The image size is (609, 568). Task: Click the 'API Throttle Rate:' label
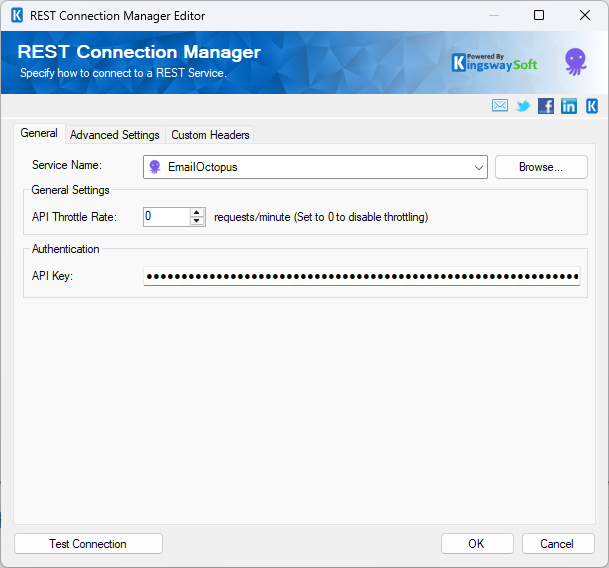(x=74, y=216)
